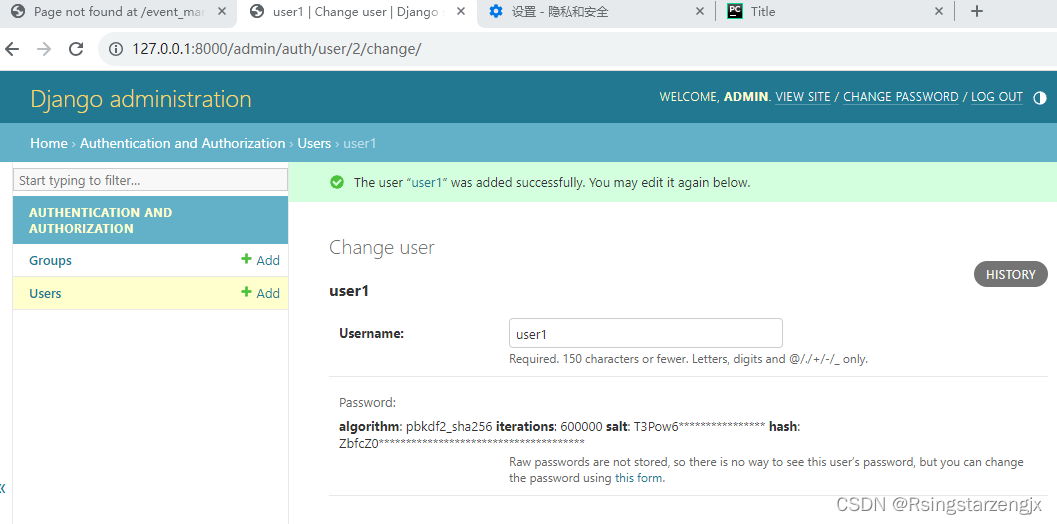Click the 'Password:' label

pos(367,403)
